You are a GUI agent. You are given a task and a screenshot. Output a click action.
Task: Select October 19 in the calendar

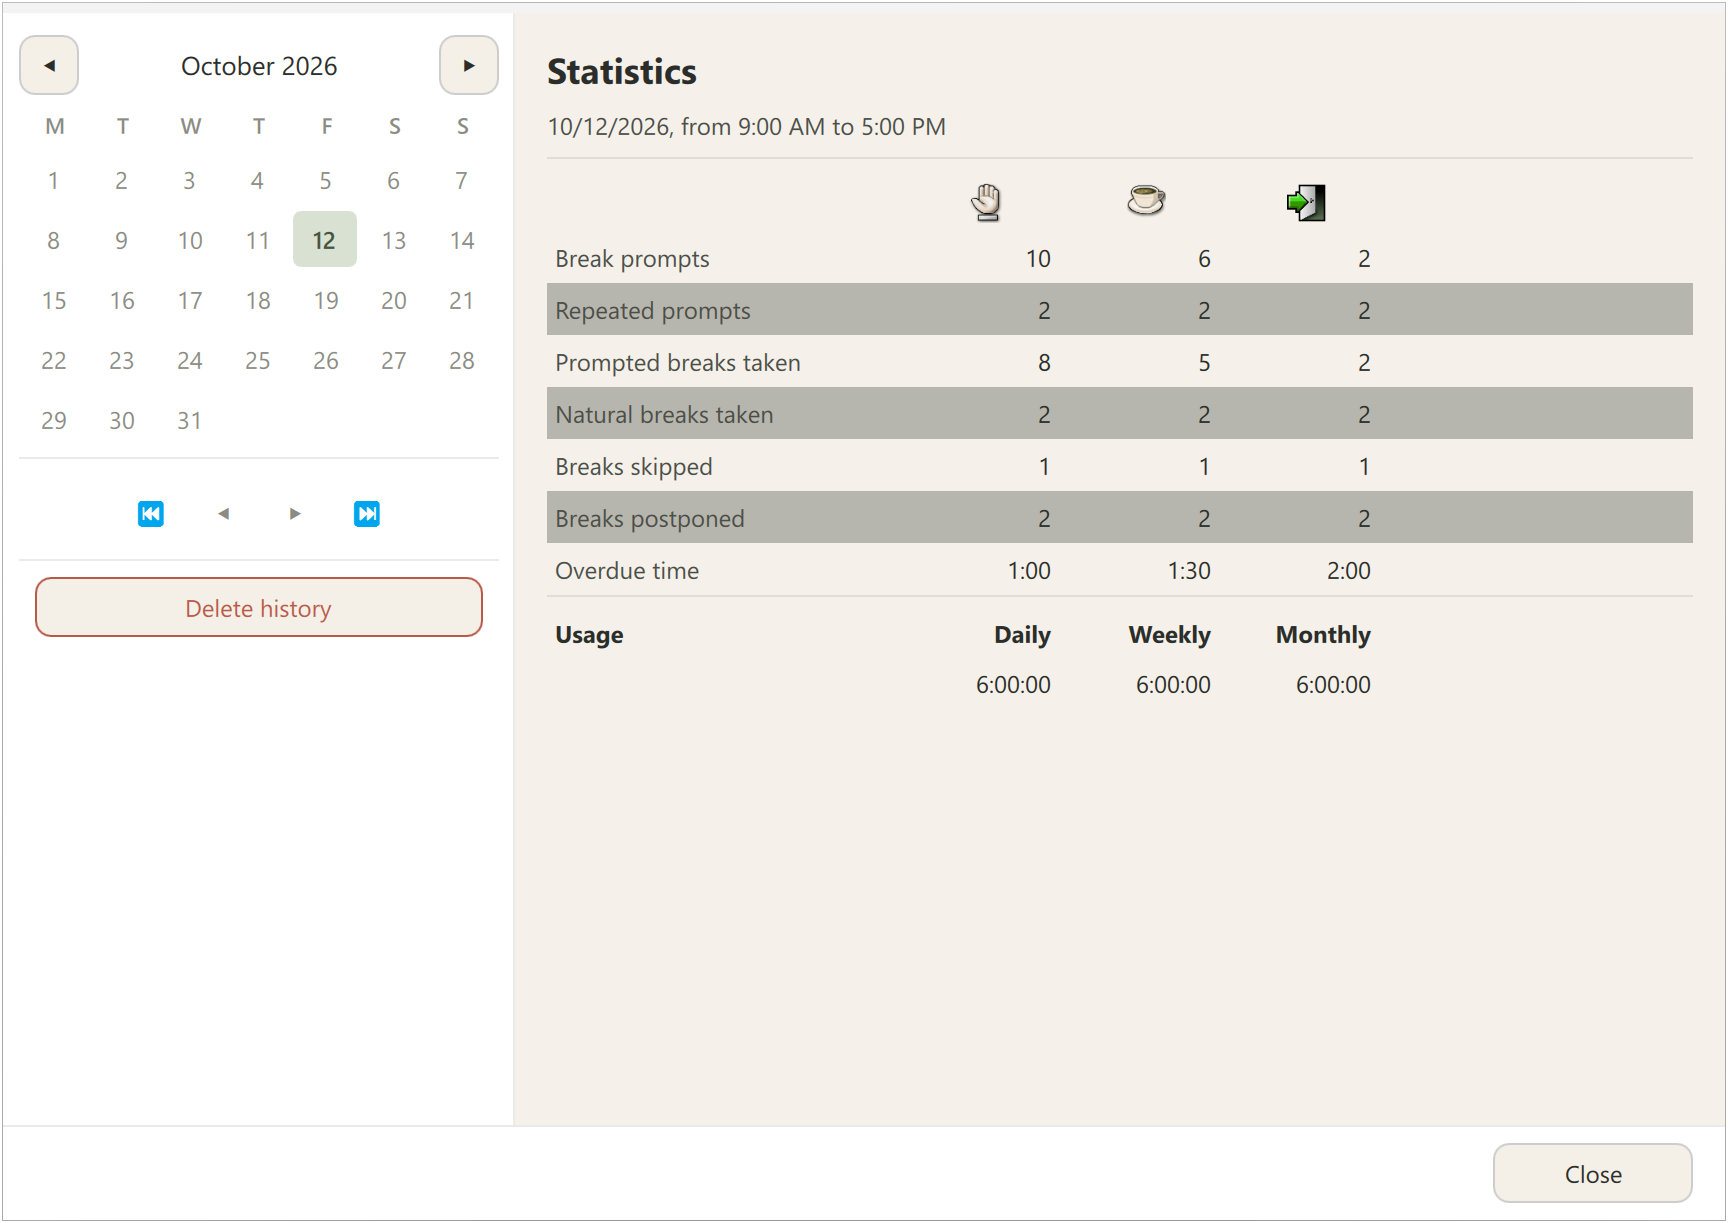click(326, 301)
